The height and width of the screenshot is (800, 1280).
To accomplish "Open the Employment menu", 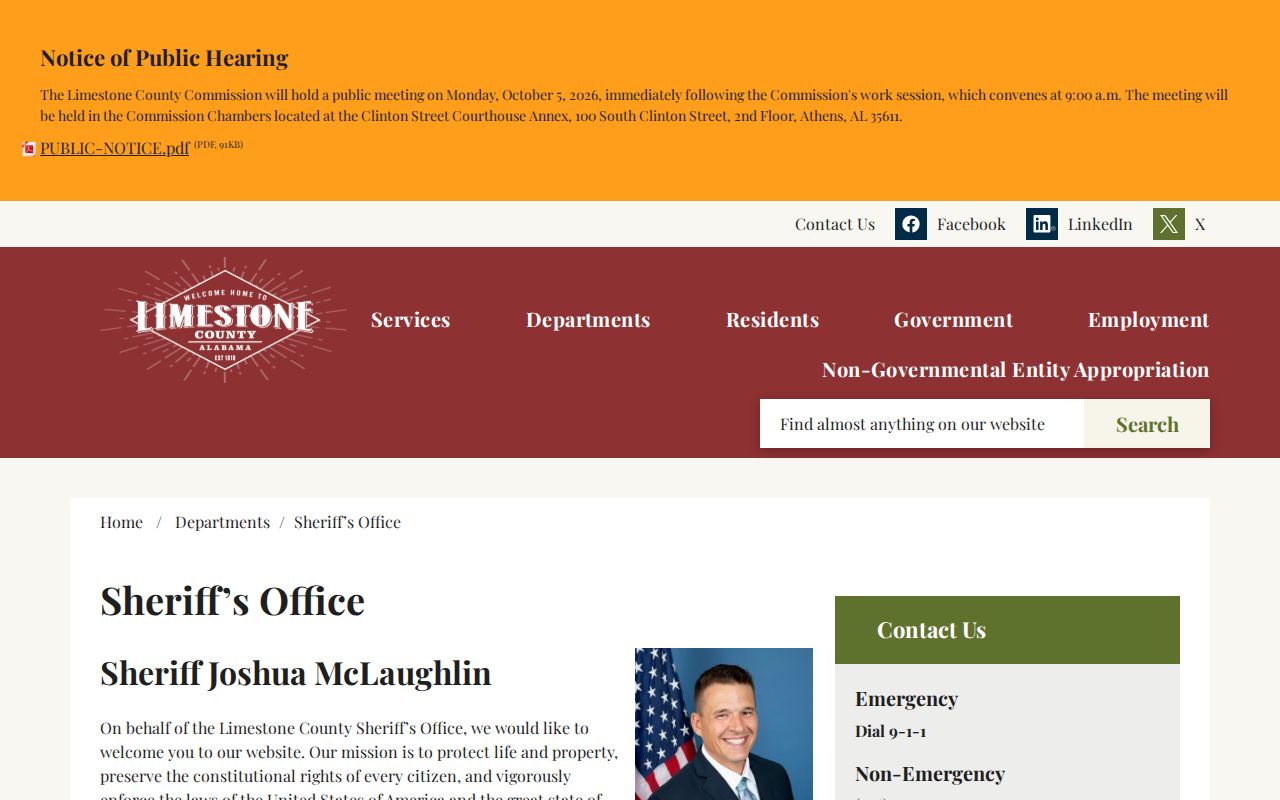I will (1149, 320).
